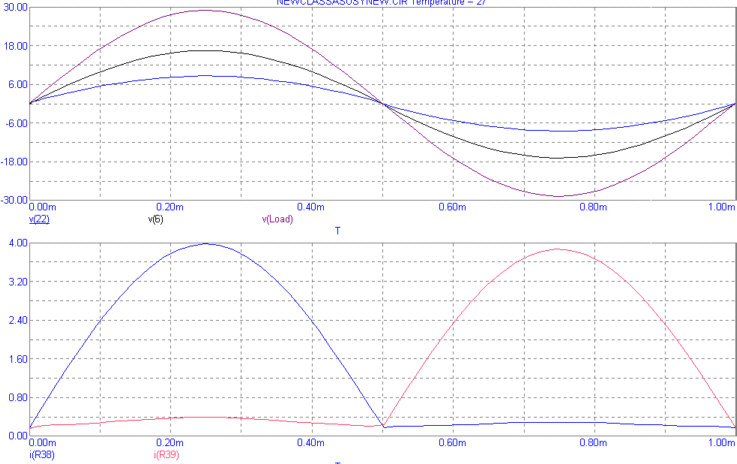Select the v(22) trace label
737x464 pixels.
[x=39, y=219]
